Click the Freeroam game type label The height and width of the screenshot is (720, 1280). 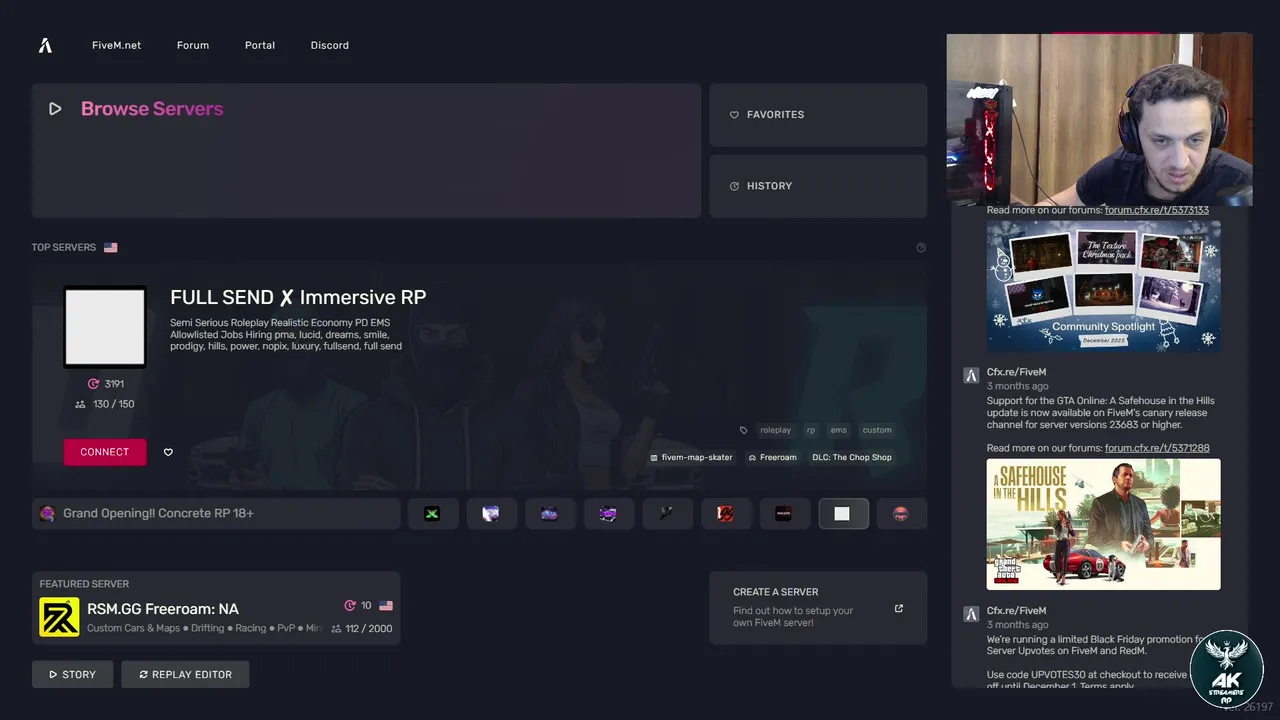pyautogui.click(x=771, y=457)
